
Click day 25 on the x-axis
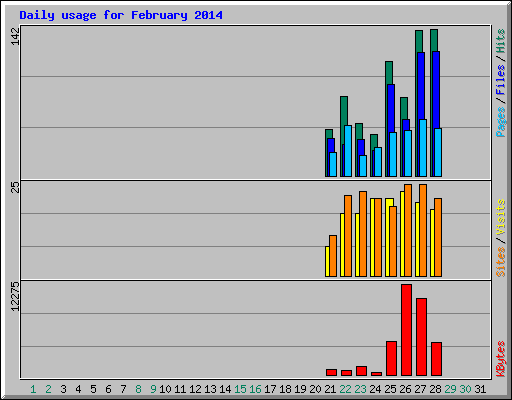(390, 389)
